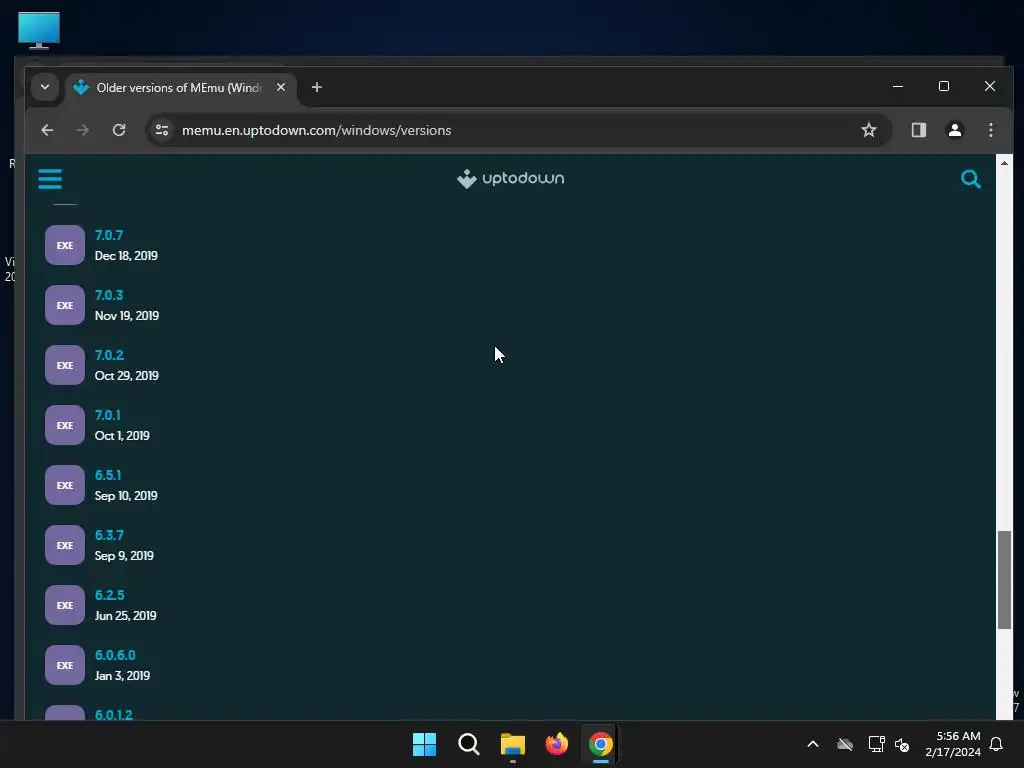
Task: Click the Oct 29, 2019 date text
Action: tap(127, 376)
